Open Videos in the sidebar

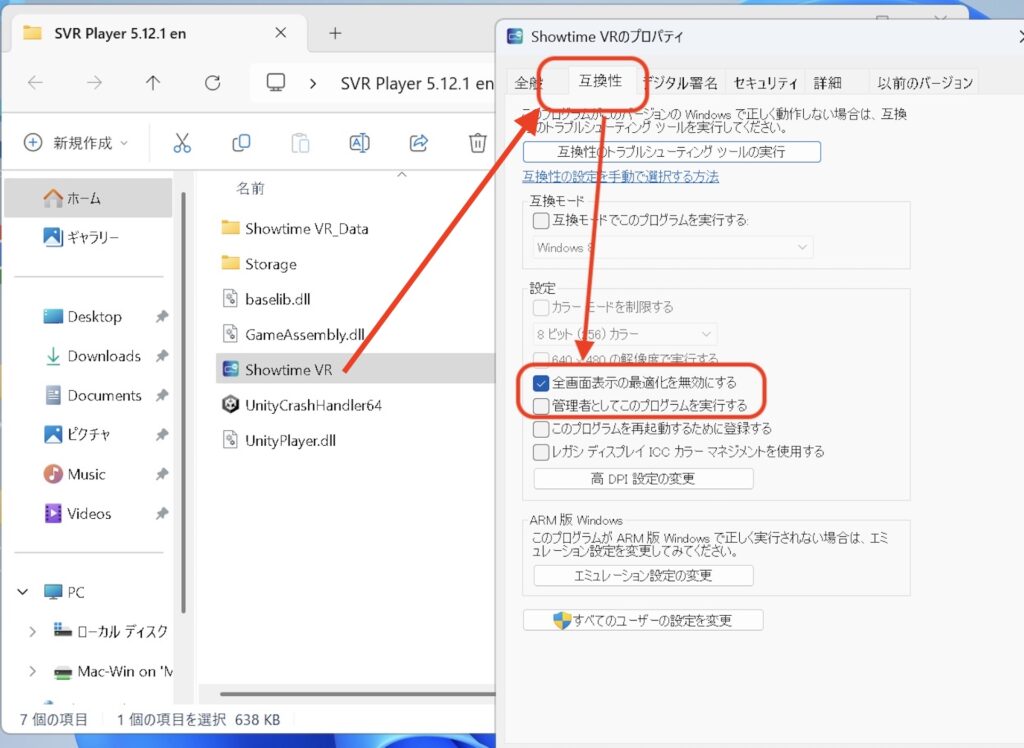pos(88,514)
